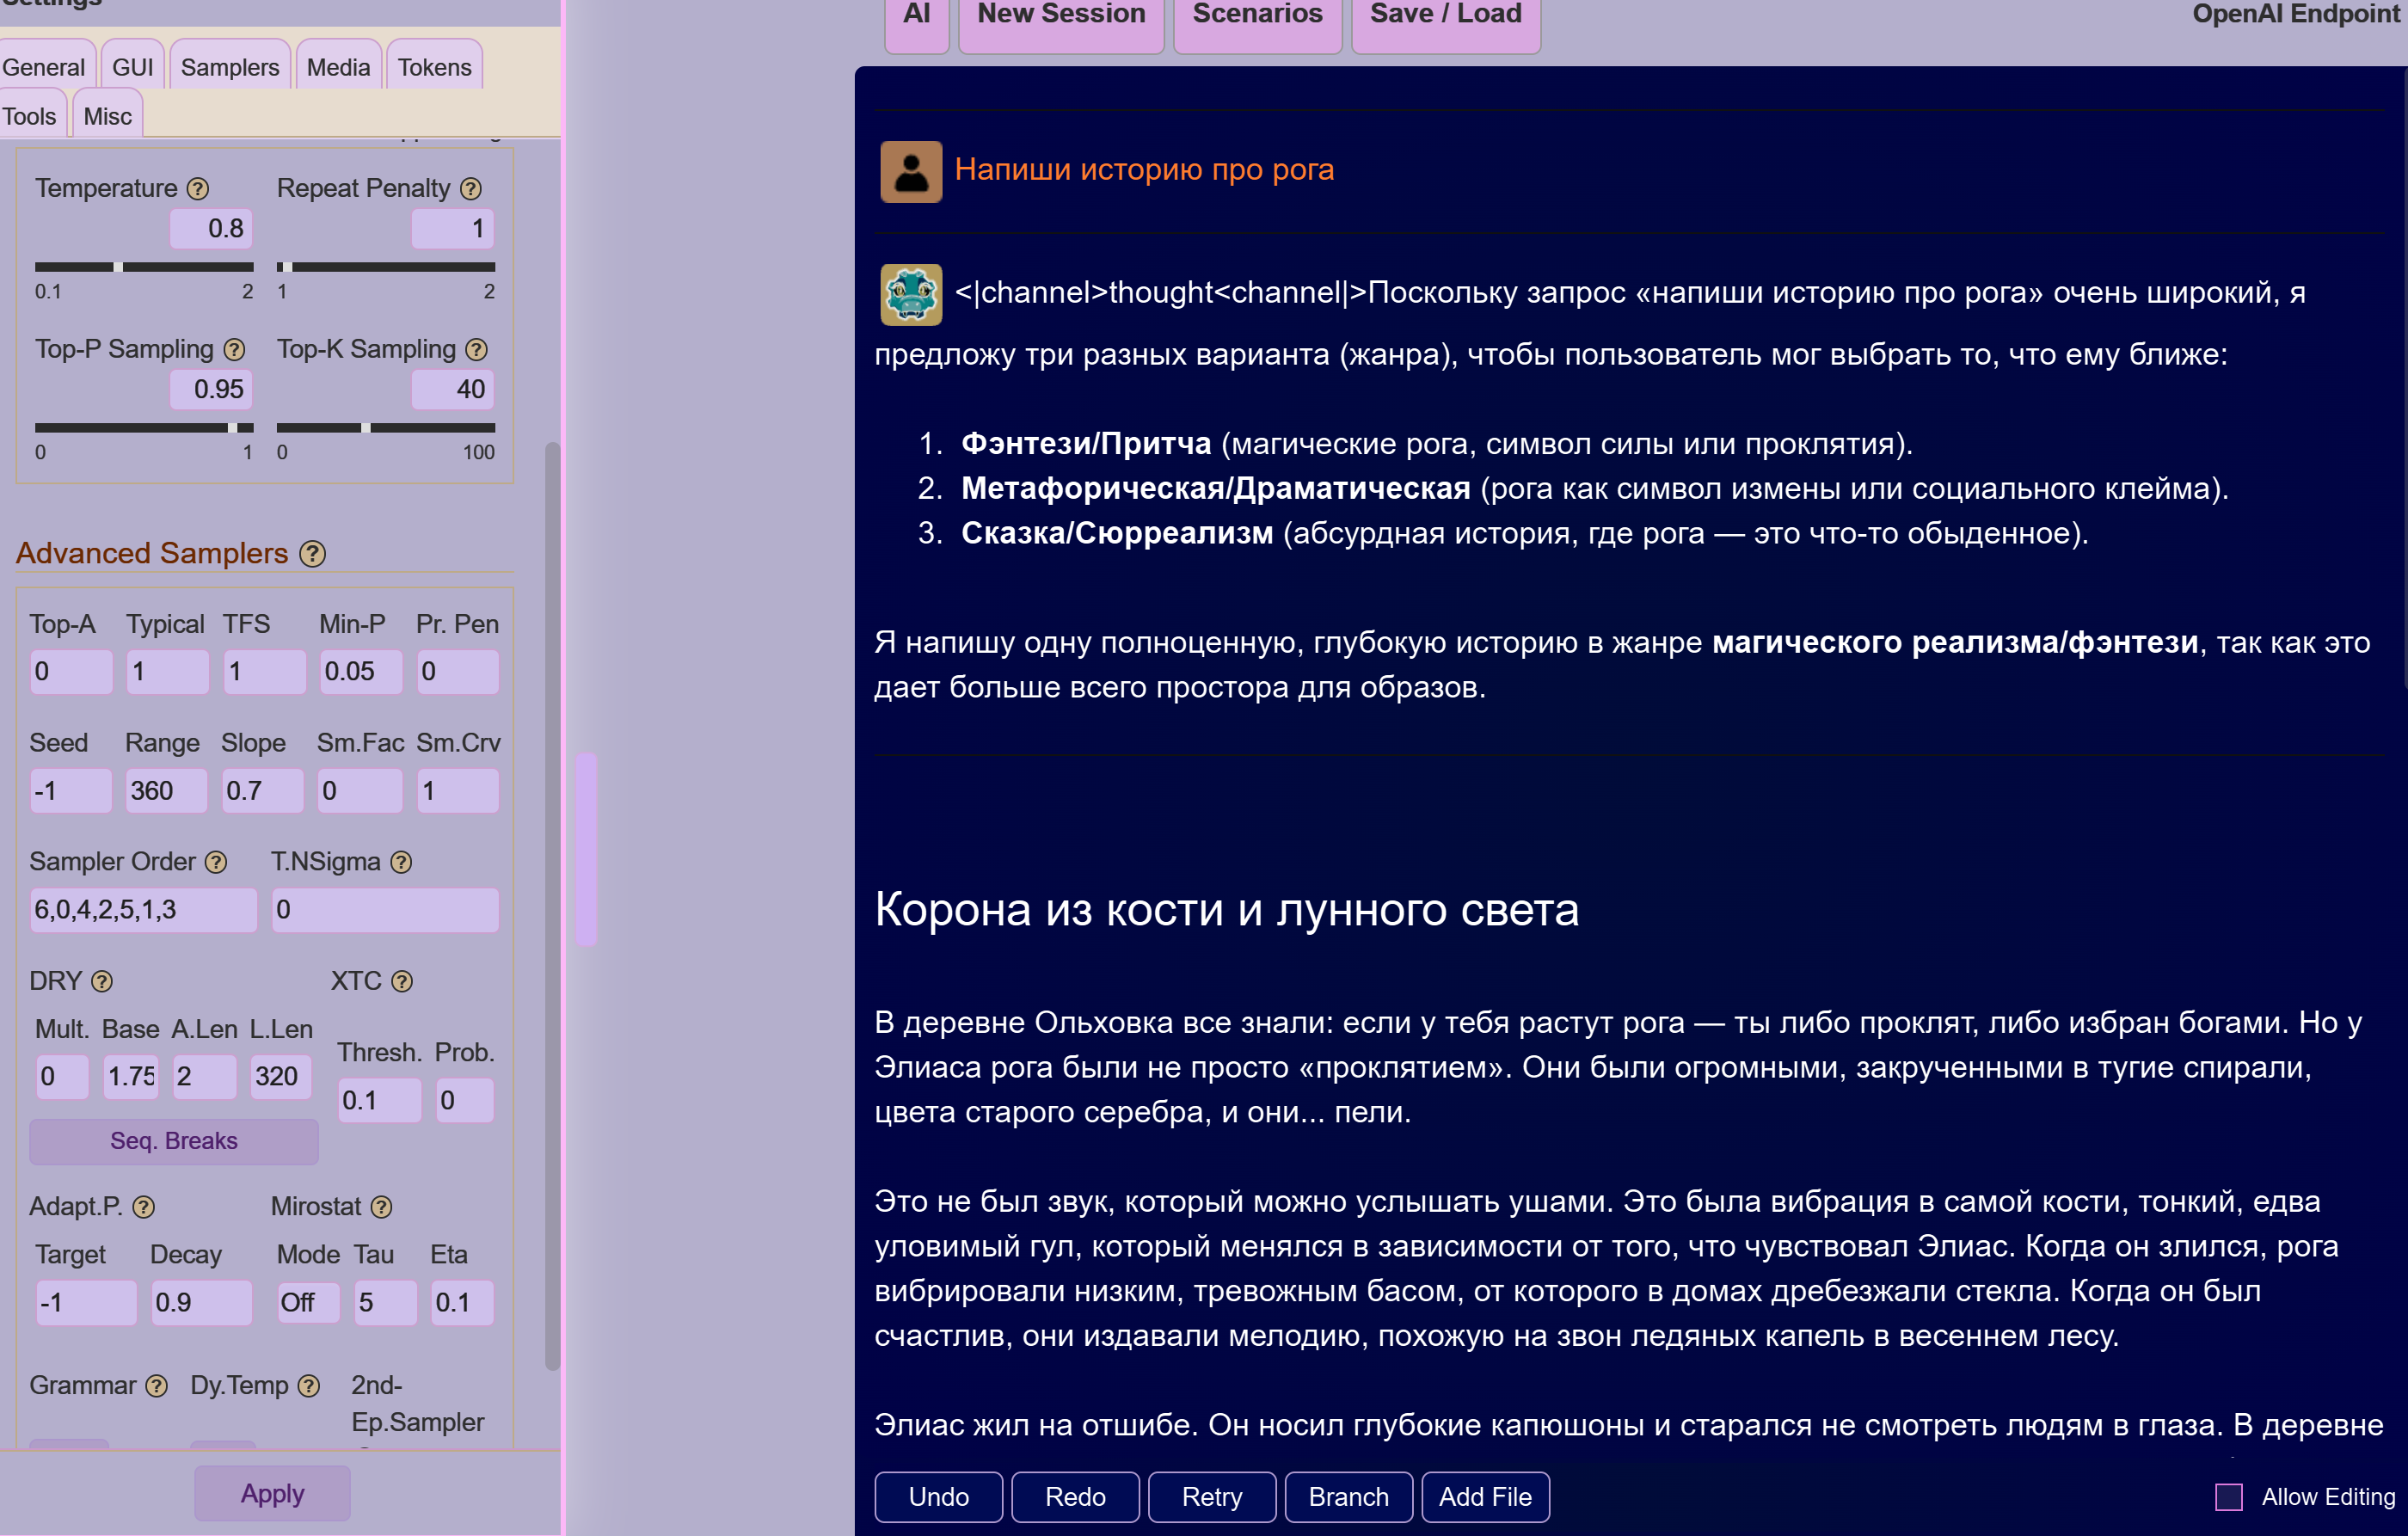This screenshot has width=2408, height=1536.
Task: Open the Misc tab
Action: [108, 115]
